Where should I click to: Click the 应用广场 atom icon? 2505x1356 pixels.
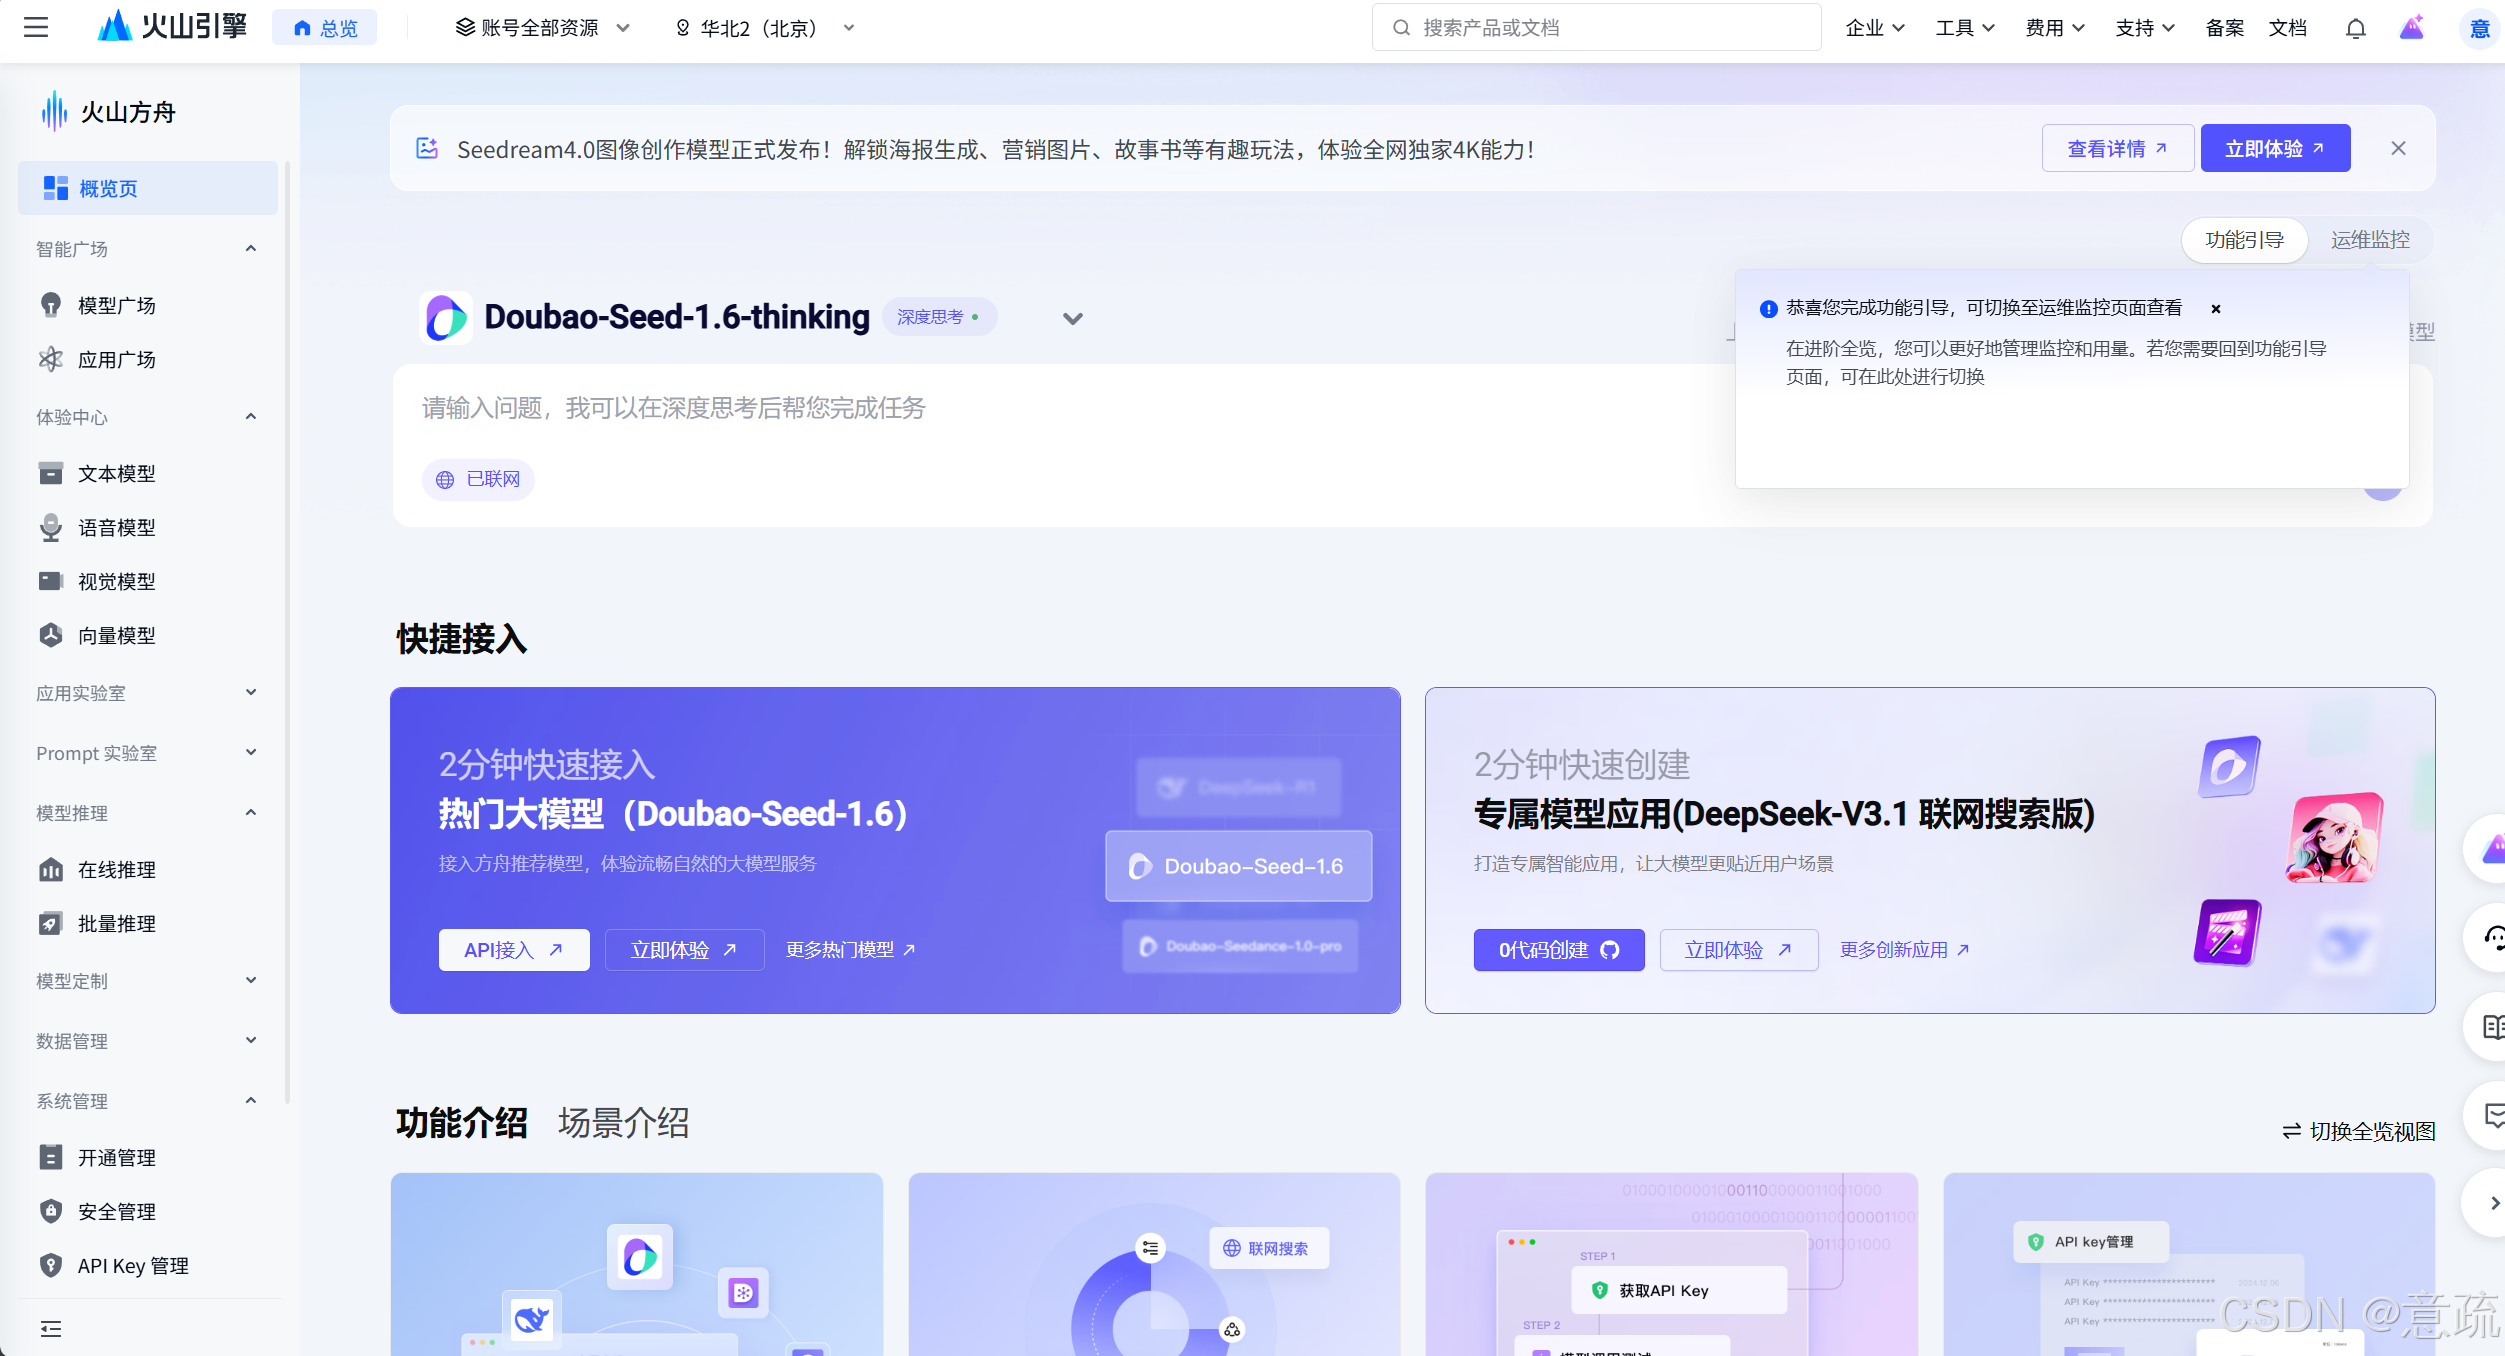click(50, 359)
